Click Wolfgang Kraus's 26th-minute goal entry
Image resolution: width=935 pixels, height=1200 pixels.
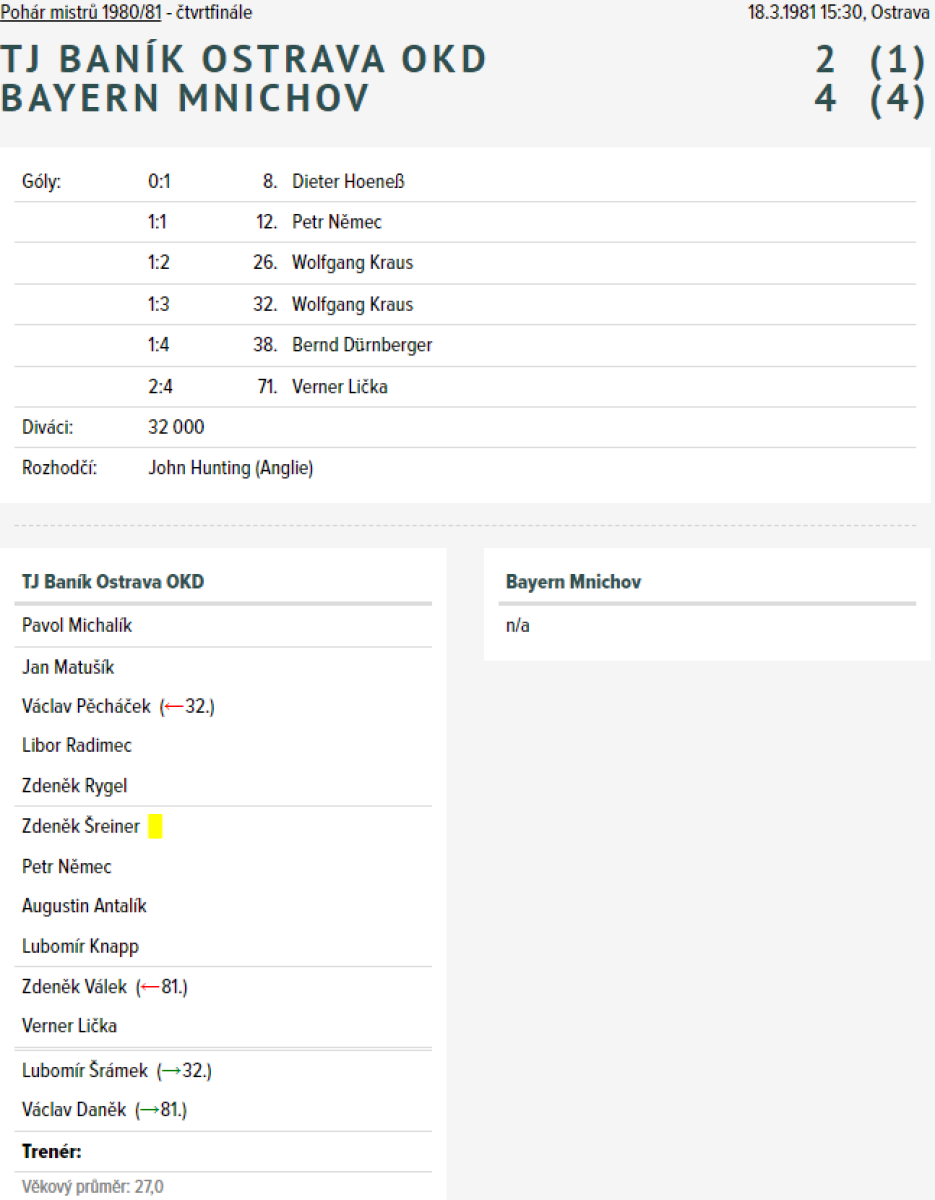(x=352, y=263)
